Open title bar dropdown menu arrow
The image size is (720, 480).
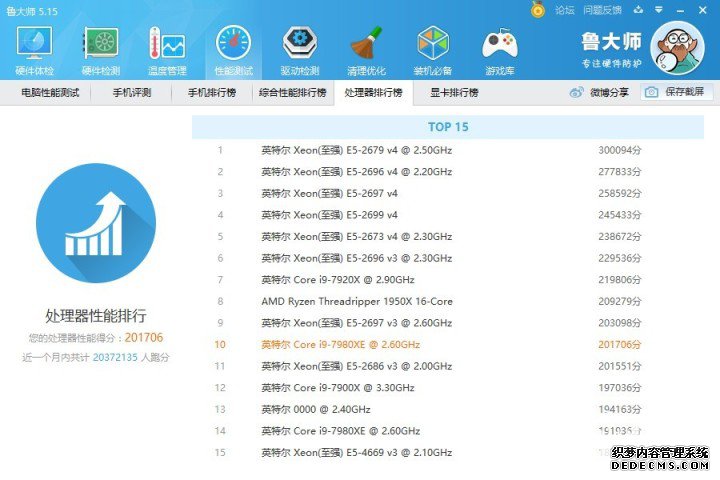[x=658, y=10]
